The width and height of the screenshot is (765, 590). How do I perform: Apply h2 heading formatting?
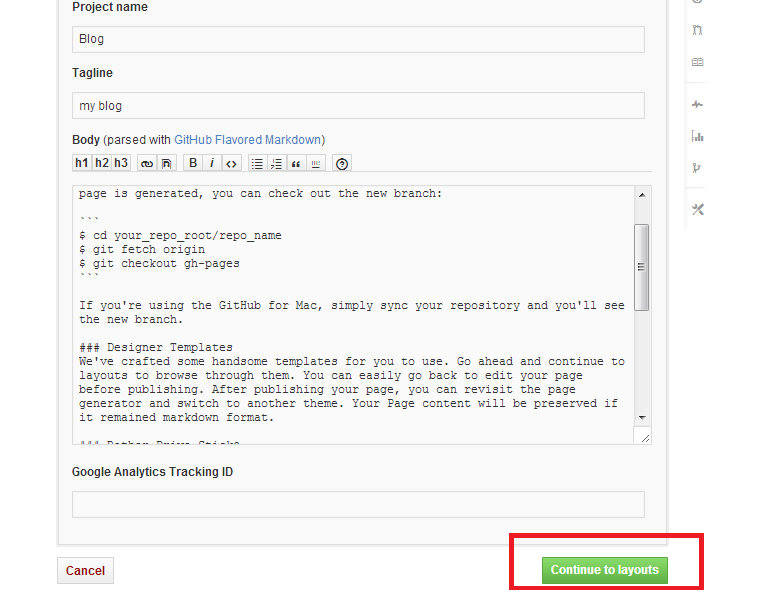101,163
